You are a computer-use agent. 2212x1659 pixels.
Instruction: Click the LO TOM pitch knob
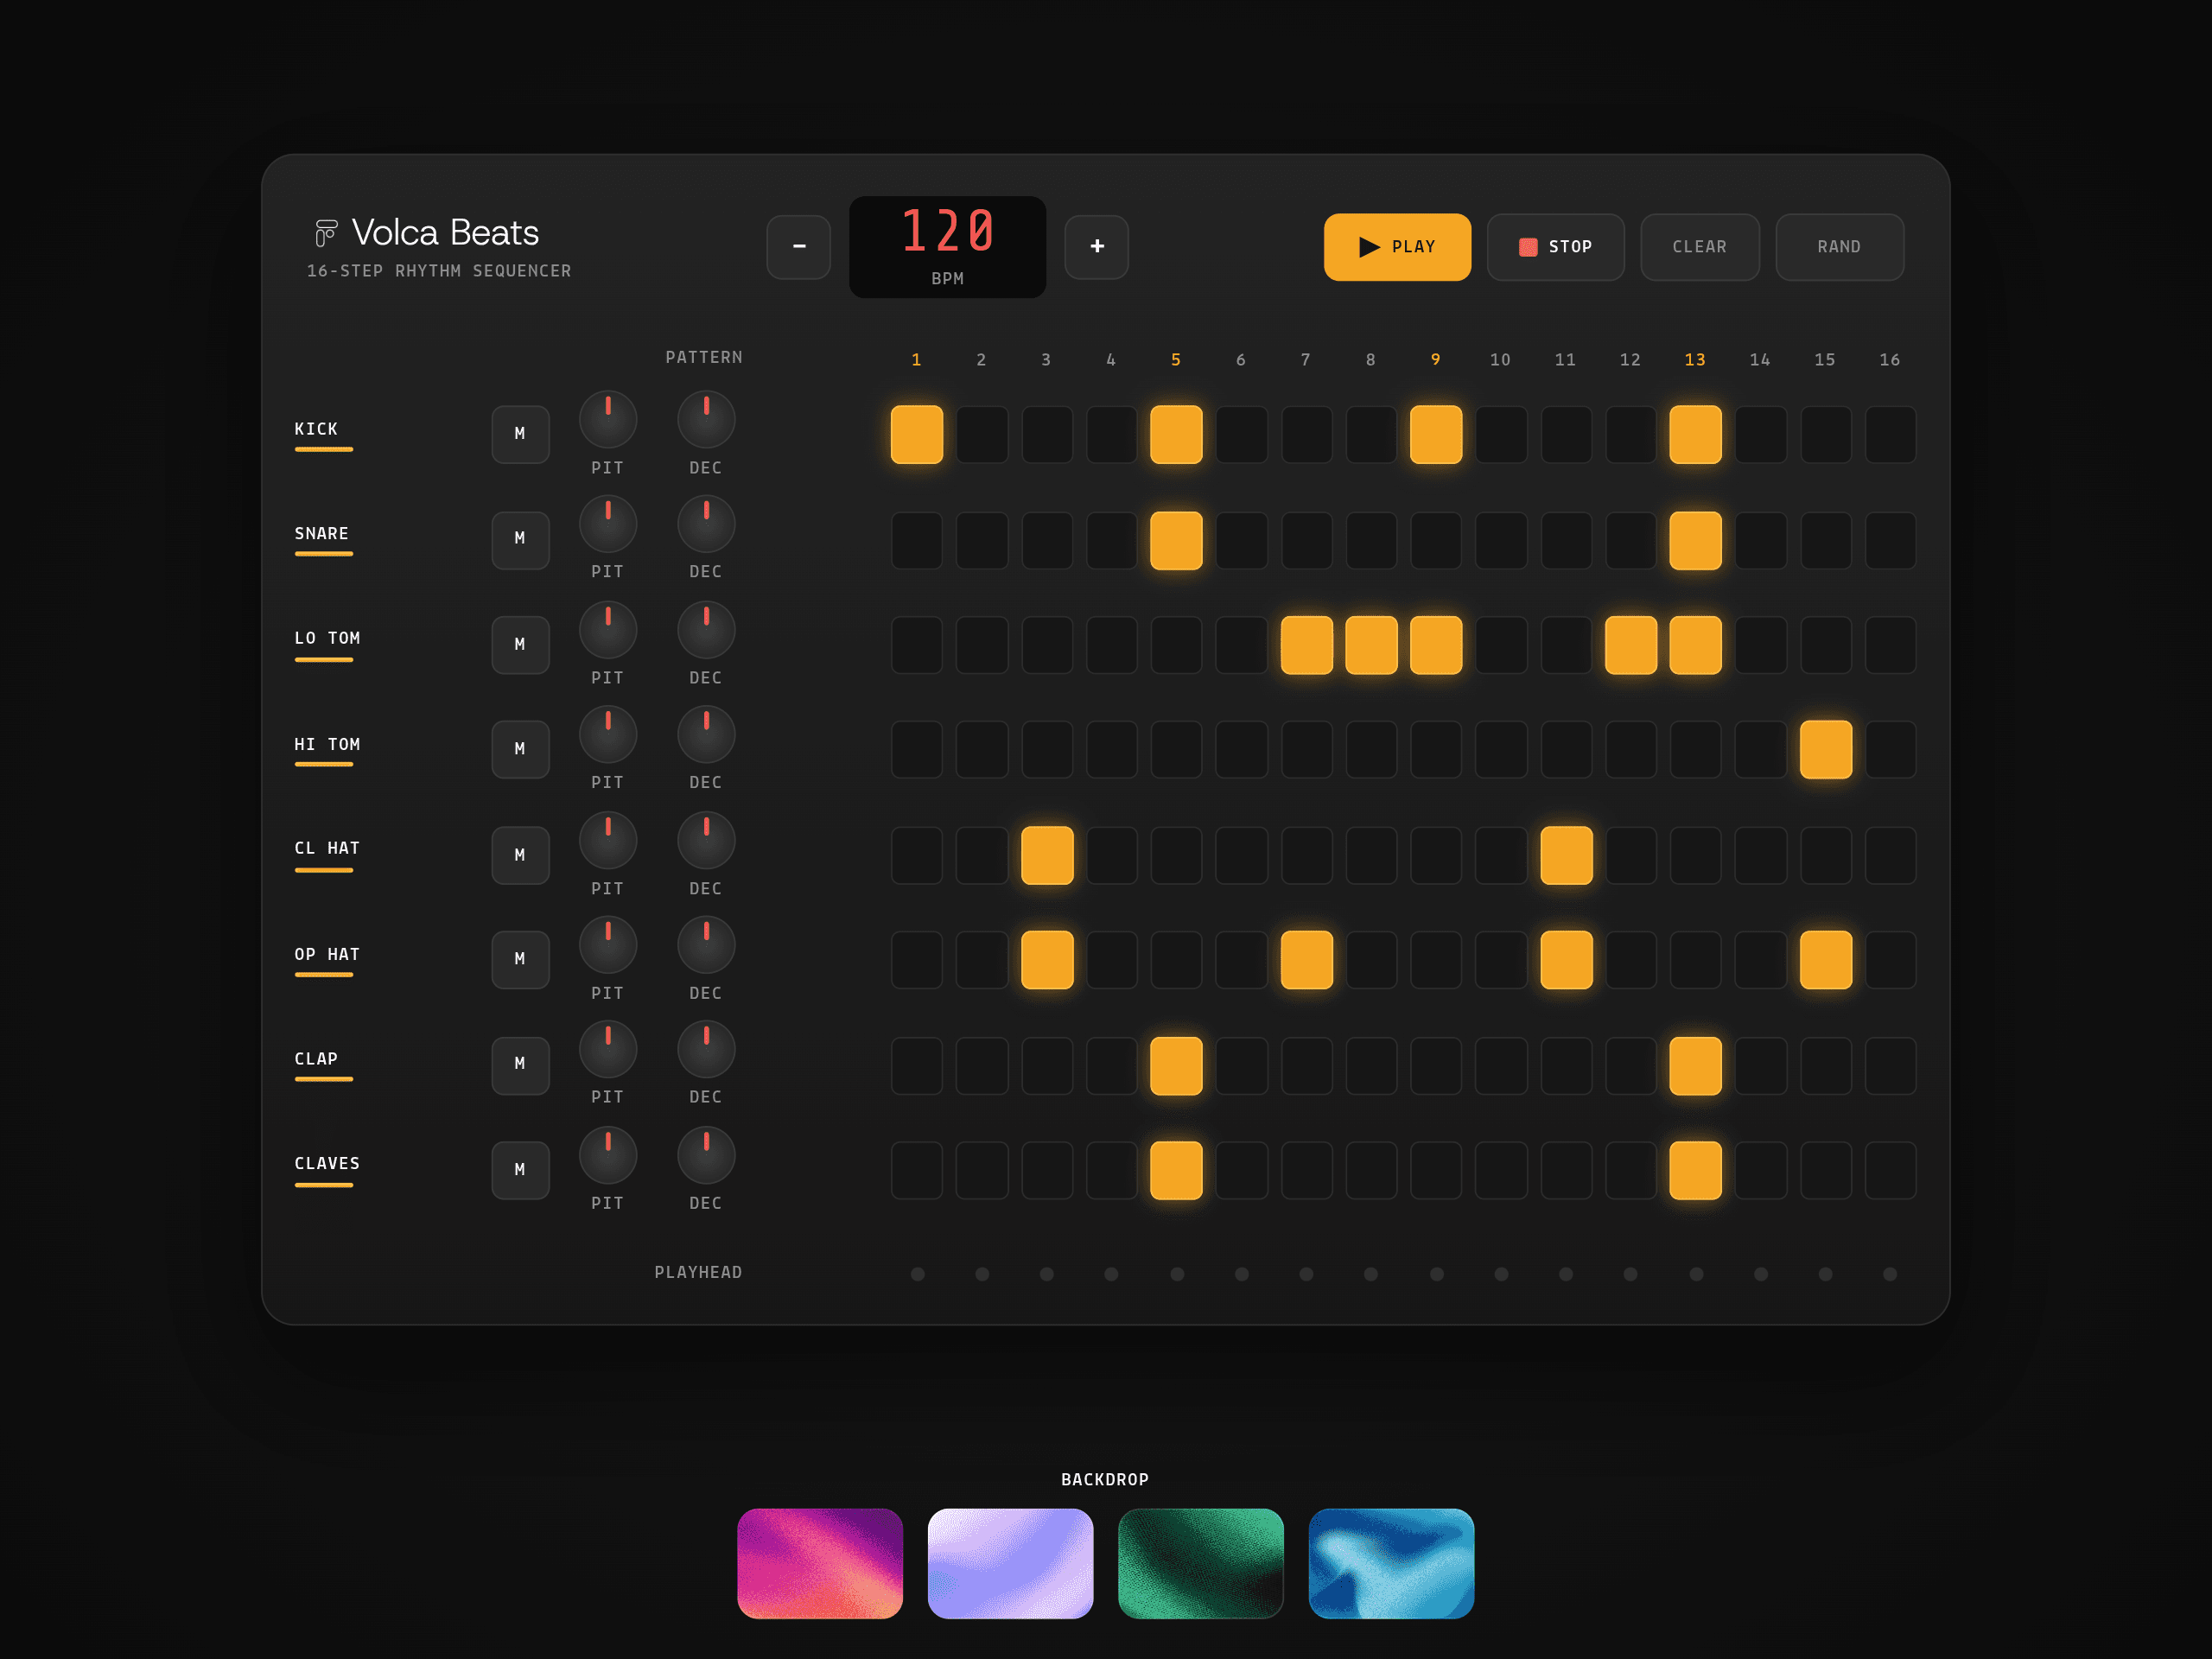[x=608, y=630]
